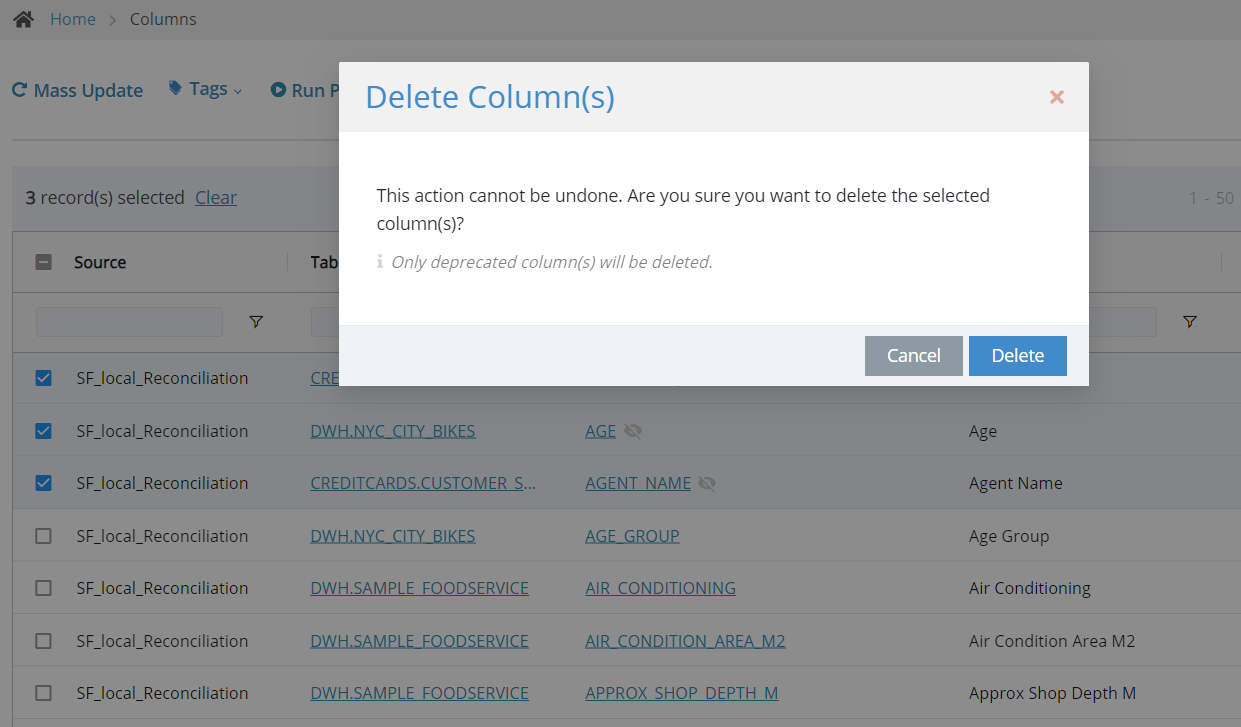Open DWH.SAMPLE_FOODSERVICE in APPROX_SHOP_DEPTH_M row
The width and height of the screenshot is (1241, 727).
point(419,693)
